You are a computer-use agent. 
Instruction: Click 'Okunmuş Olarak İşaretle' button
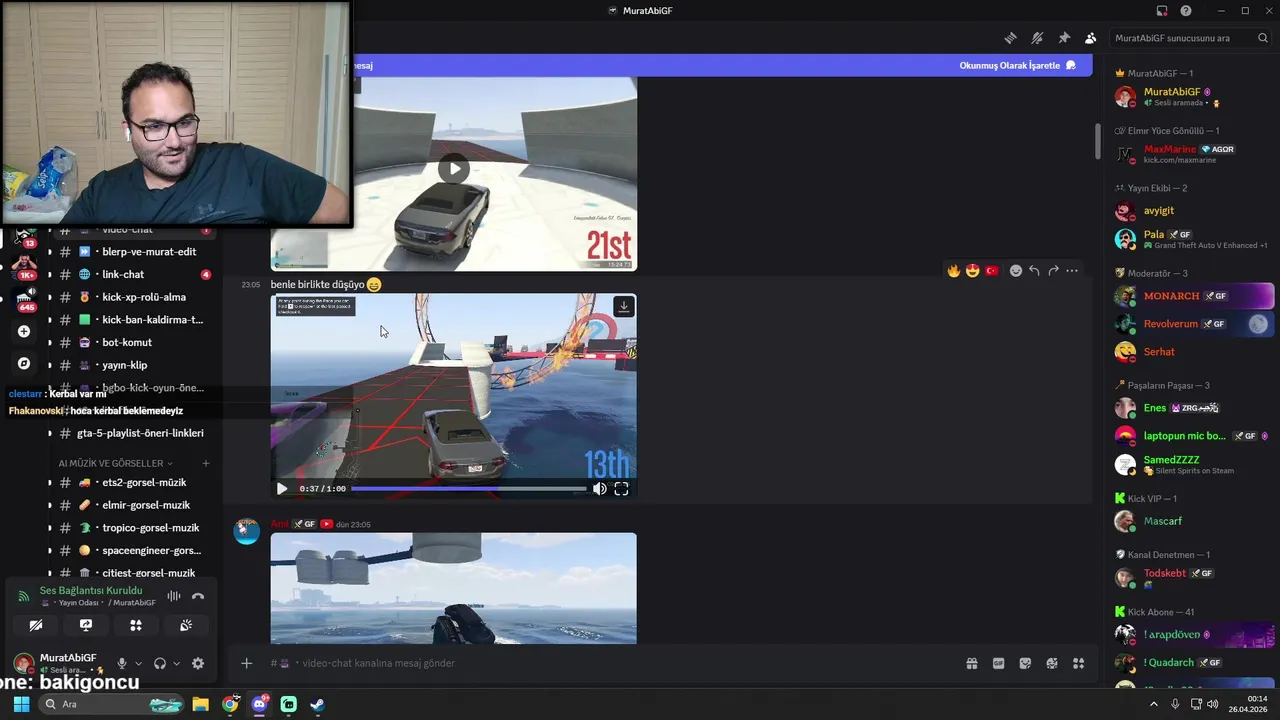click(1018, 65)
